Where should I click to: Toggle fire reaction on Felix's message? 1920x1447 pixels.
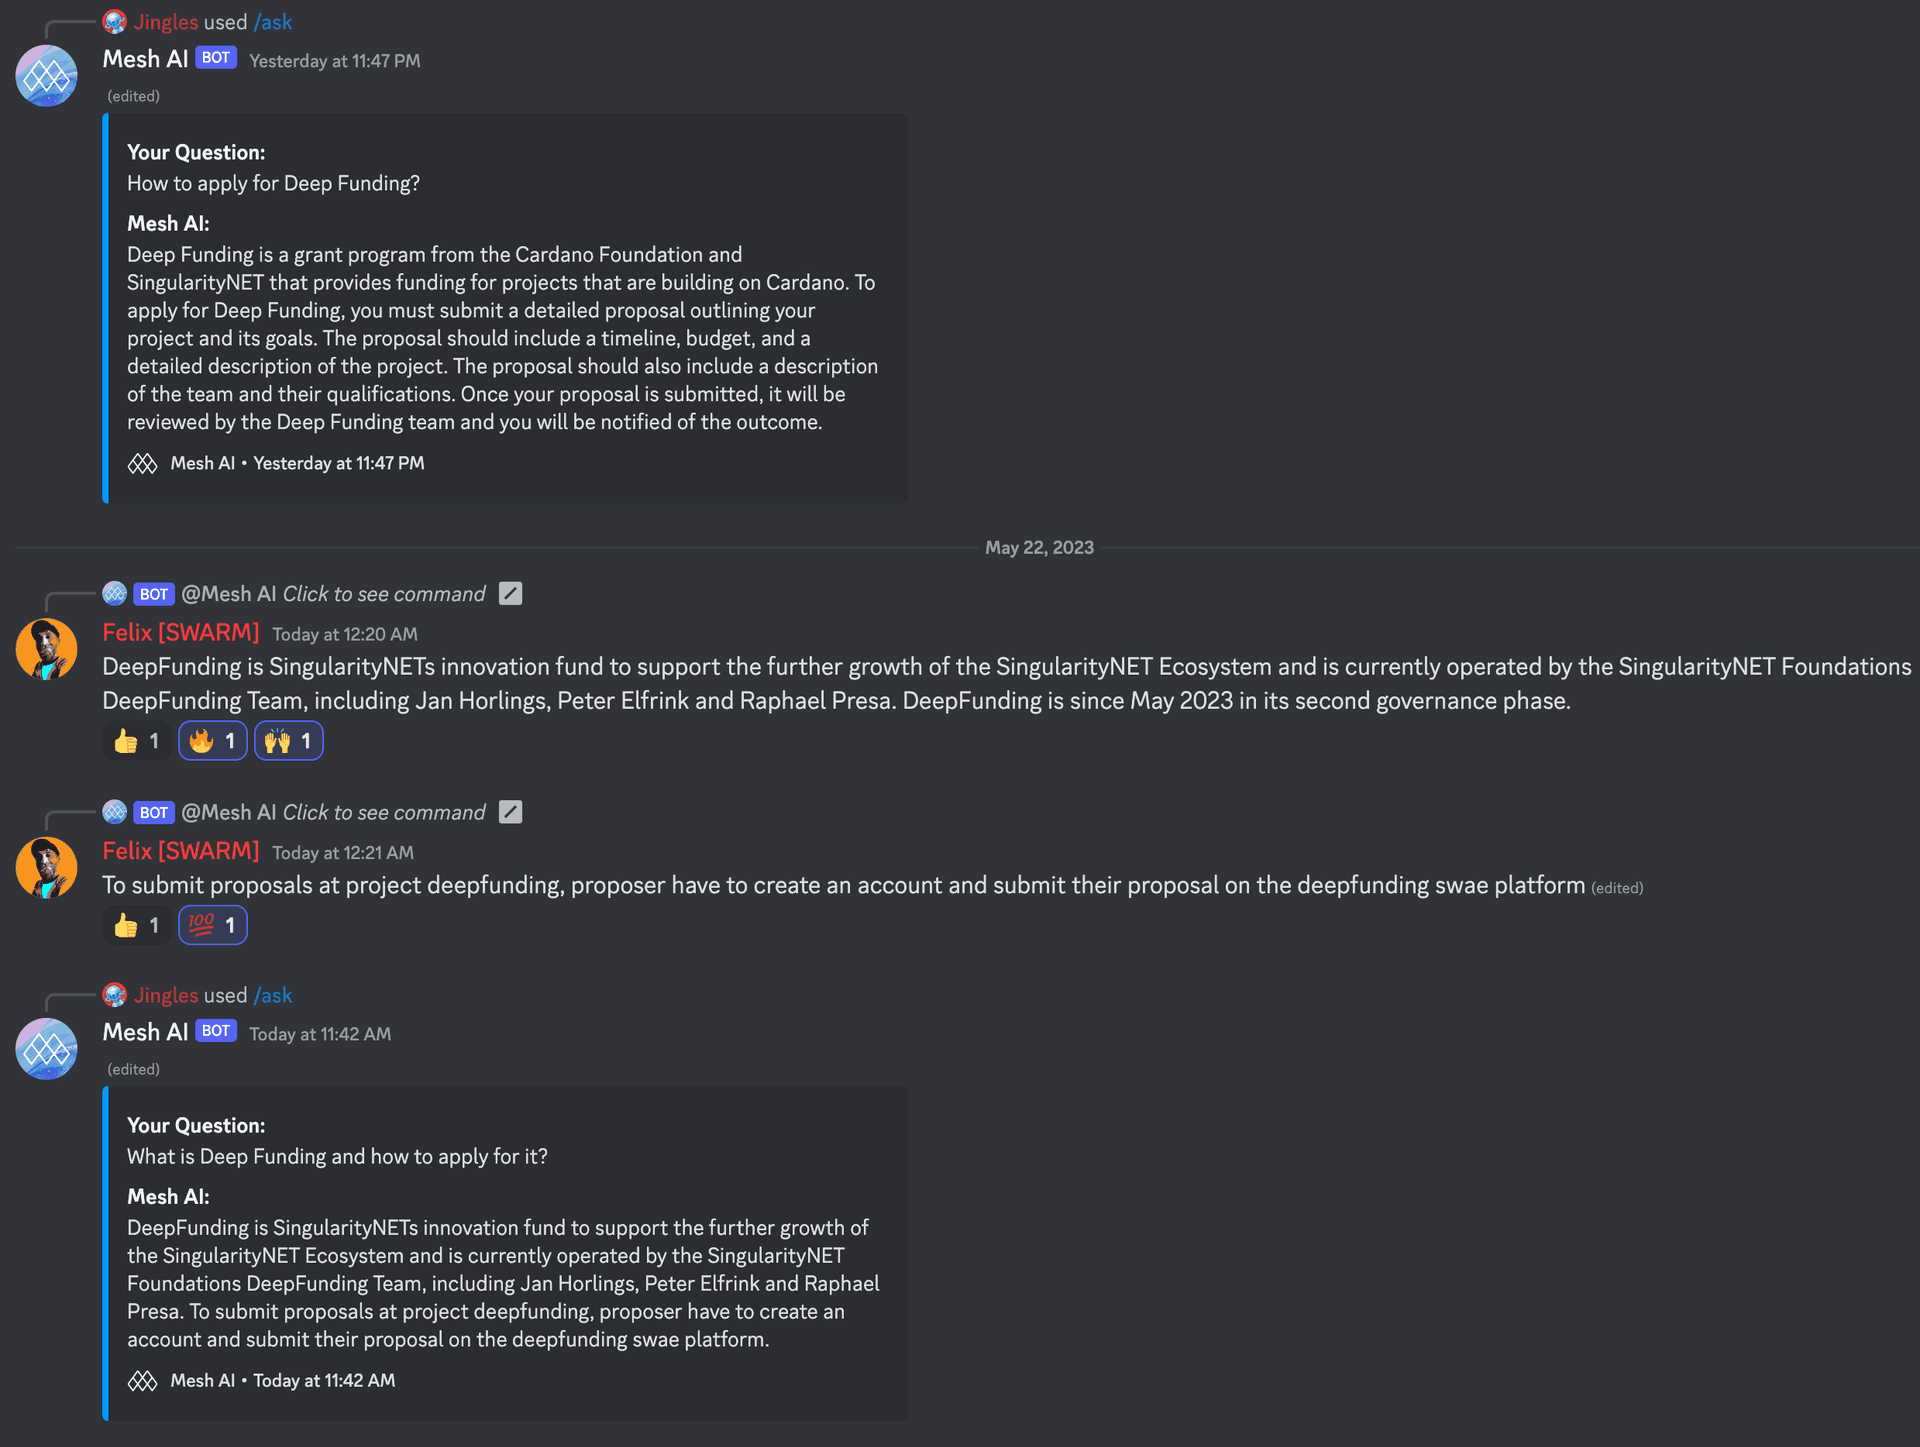click(x=213, y=741)
